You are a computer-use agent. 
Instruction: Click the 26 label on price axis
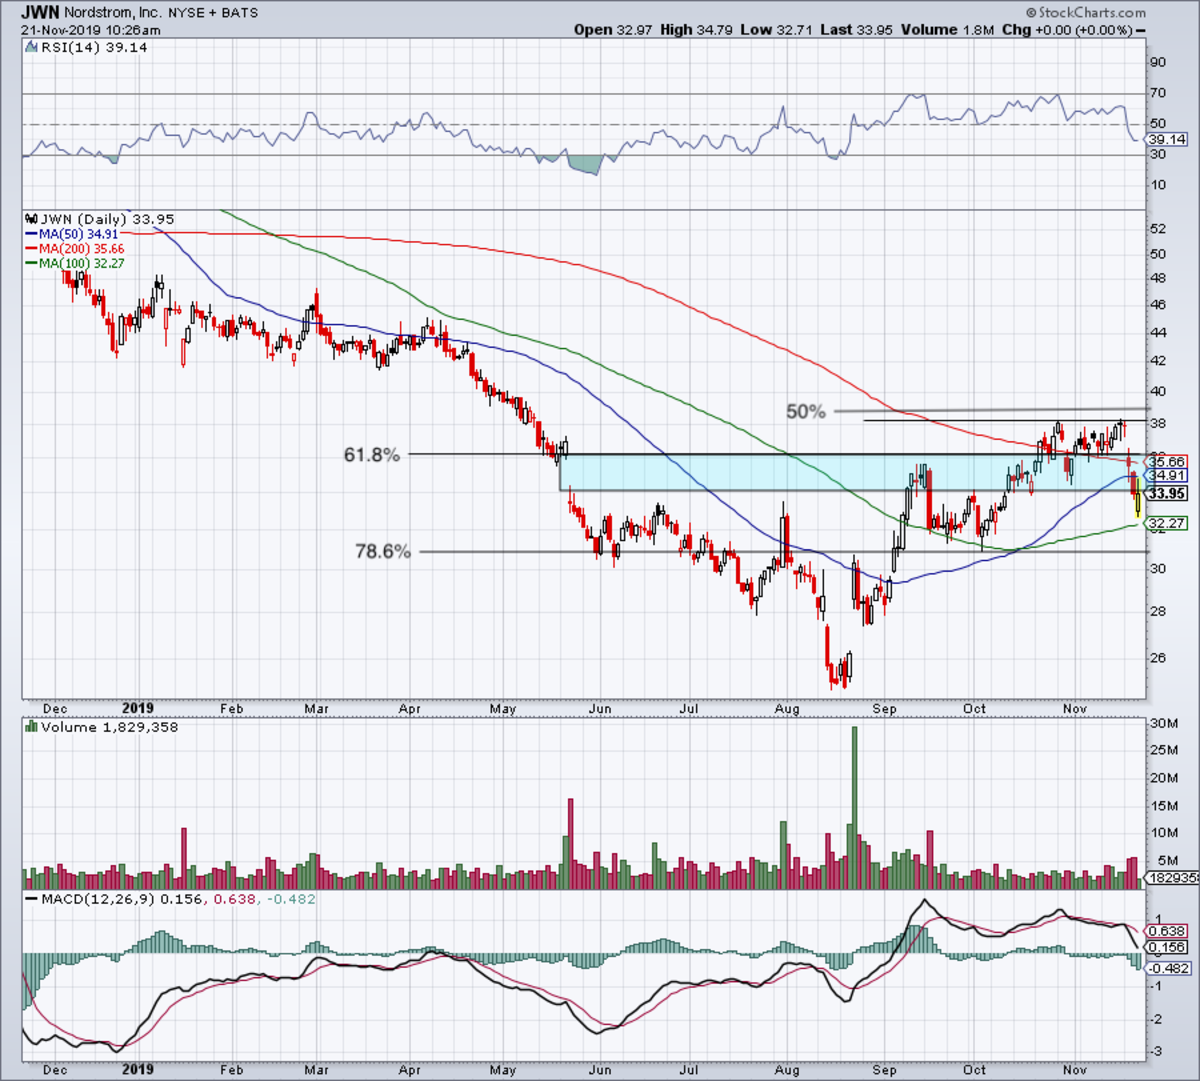[x=1158, y=658]
